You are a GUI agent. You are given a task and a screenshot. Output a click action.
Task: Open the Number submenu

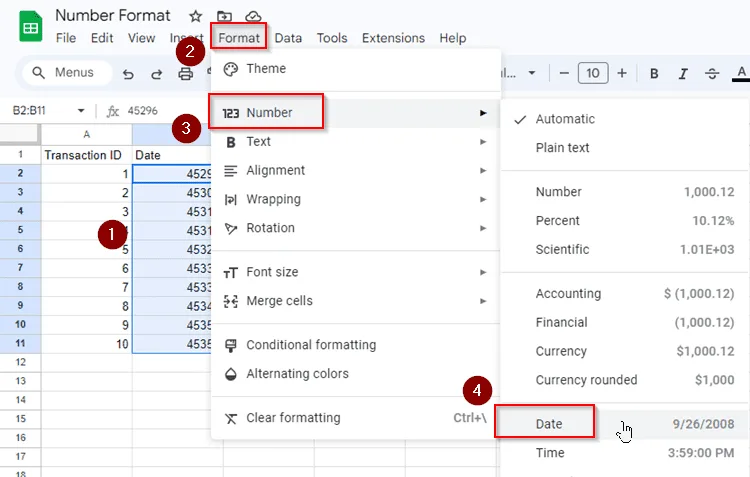[x=355, y=113]
